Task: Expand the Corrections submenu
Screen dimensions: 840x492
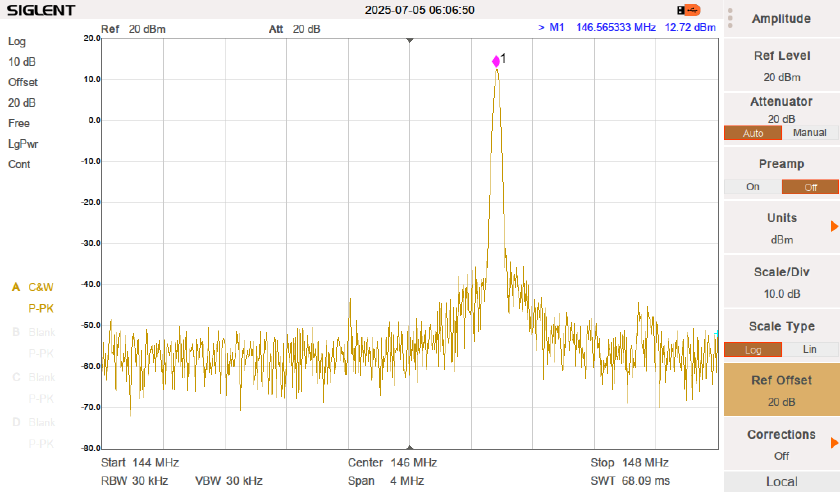Action: [x=782, y=443]
